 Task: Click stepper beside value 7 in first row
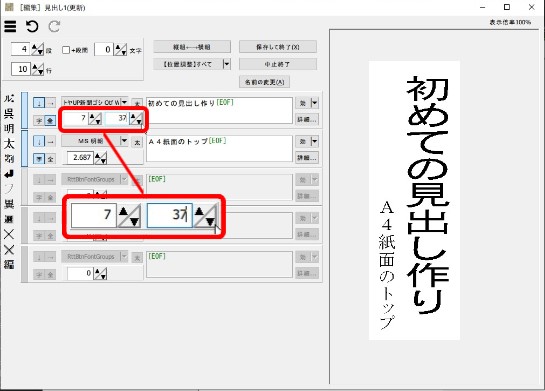pos(95,119)
